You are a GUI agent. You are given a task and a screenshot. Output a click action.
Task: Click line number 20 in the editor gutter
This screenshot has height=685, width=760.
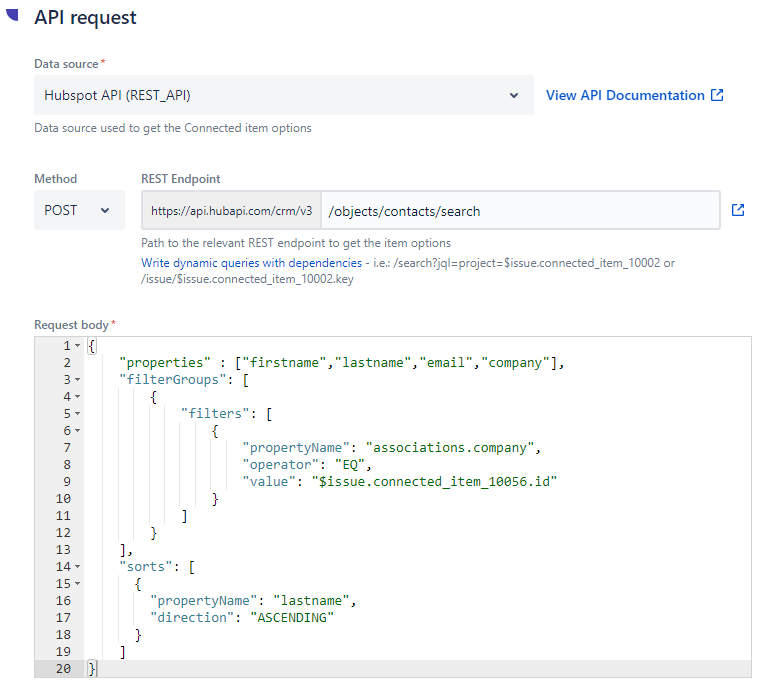coord(64,669)
